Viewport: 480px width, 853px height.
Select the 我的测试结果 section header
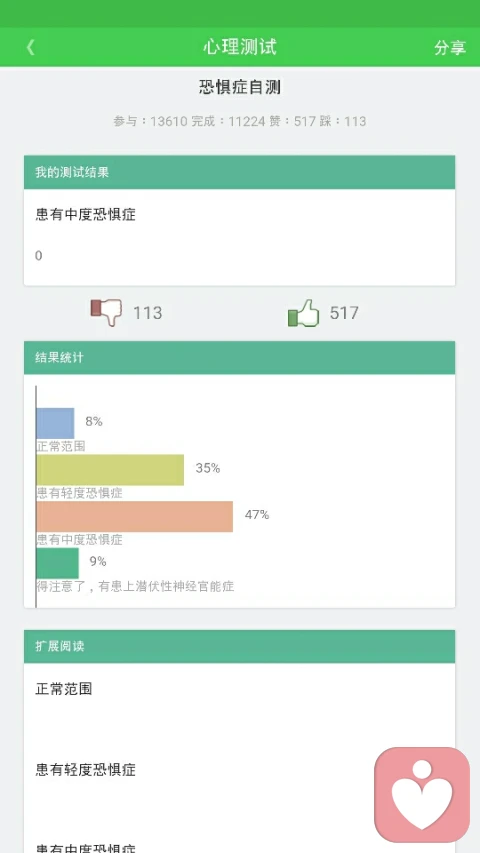pos(239,172)
